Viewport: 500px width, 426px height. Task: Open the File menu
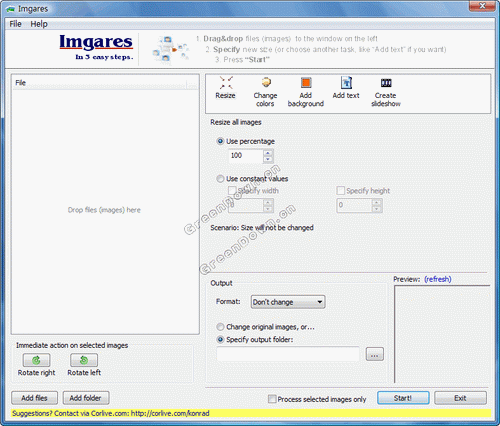(15, 24)
